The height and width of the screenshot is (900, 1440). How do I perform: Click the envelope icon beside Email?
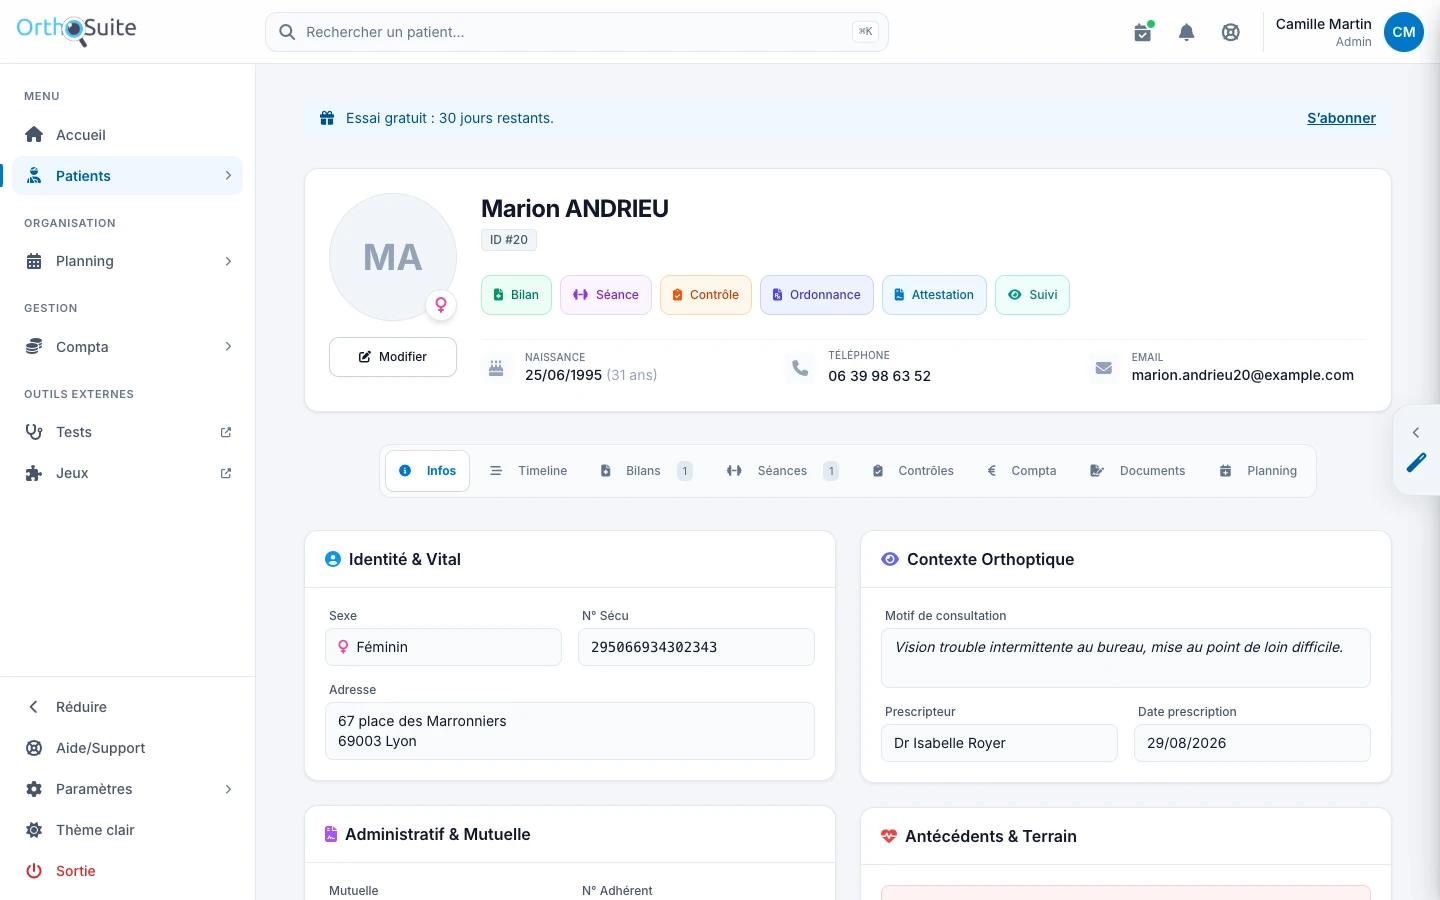(x=1103, y=367)
